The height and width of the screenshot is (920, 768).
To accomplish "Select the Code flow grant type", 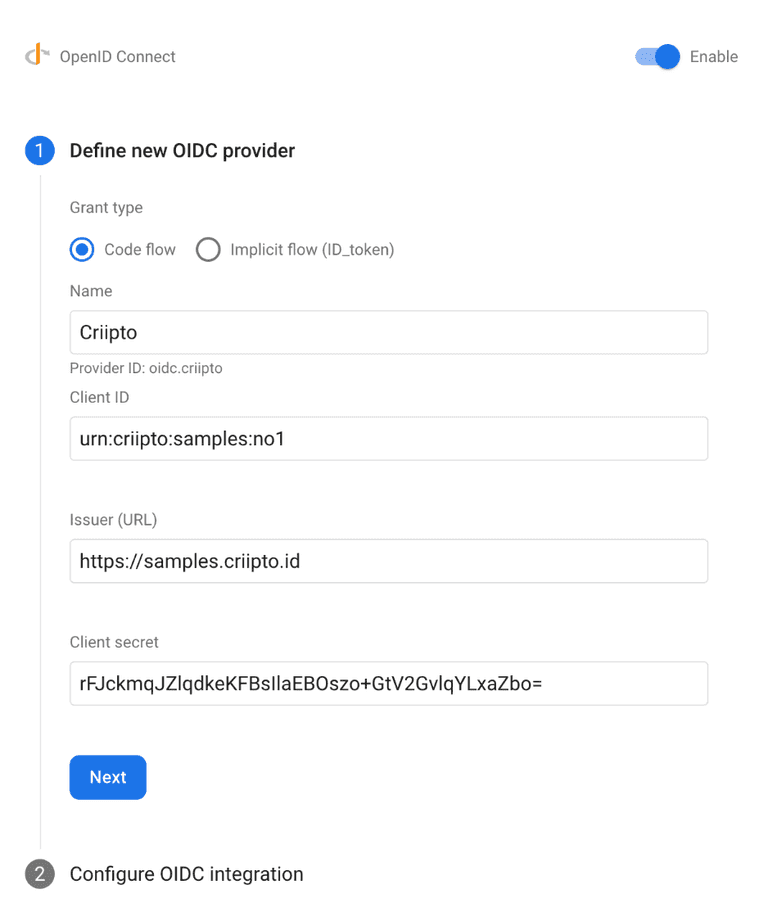I will 81,249.
